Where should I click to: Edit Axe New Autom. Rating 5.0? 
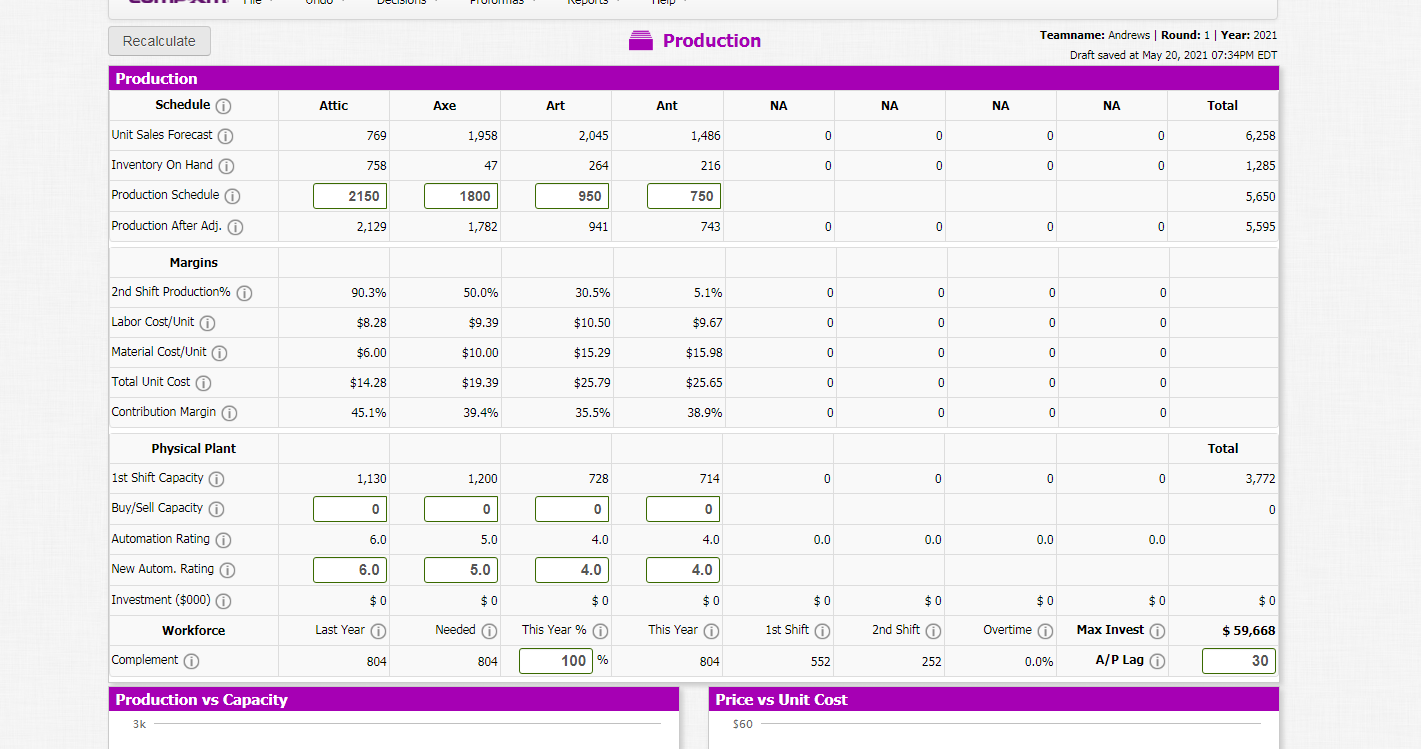tap(461, 570)
